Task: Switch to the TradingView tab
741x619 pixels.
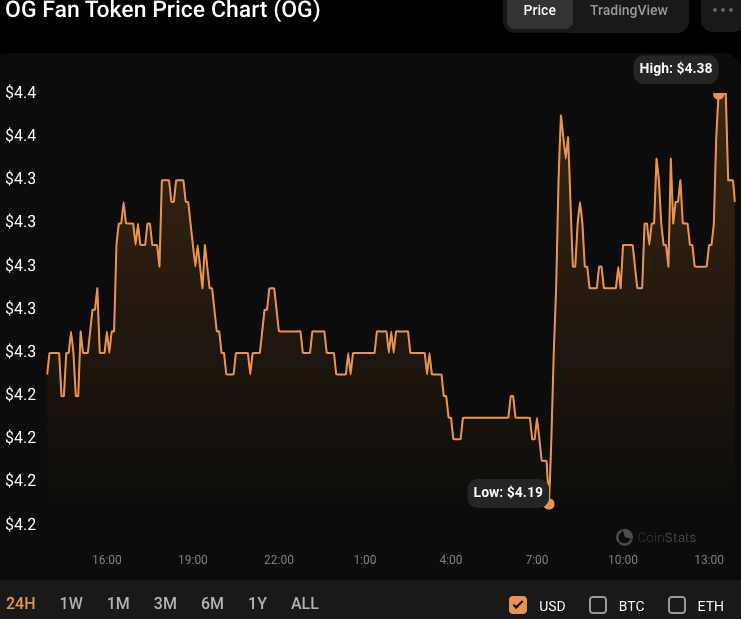Action: tap(628, 10)
